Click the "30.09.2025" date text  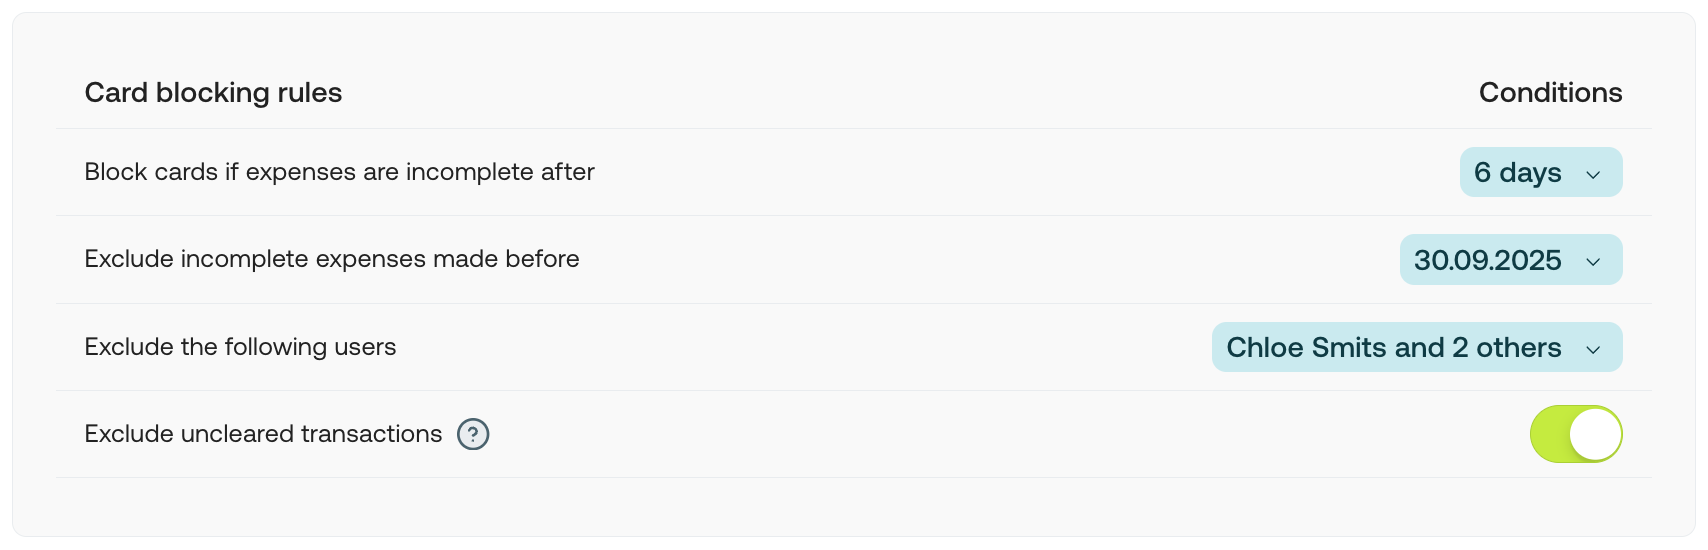point(1487,260)
